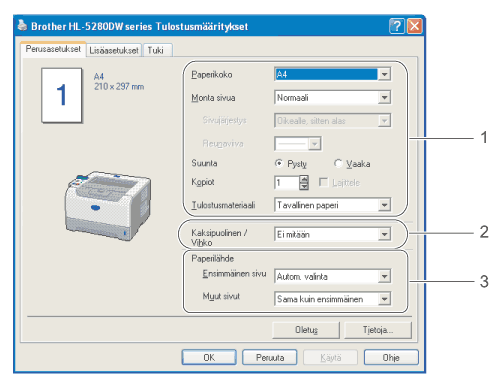Viewport: 495px width, 387px height.
Task: Switch to the Tuki tab
Action: click(x=157, y=50)
